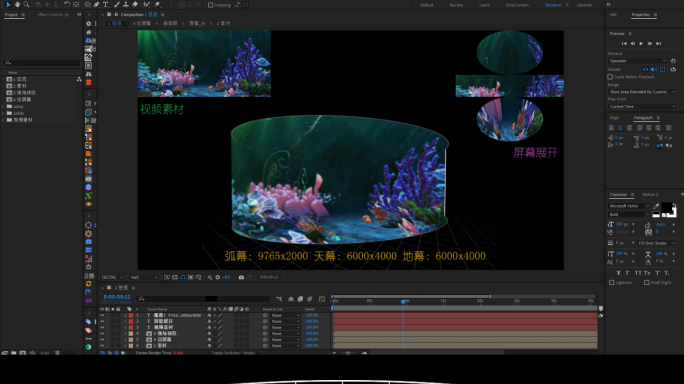The width and height of the screenshot is (684, 384).
Task: Switch to the Align tab
Action: point(614,118)
